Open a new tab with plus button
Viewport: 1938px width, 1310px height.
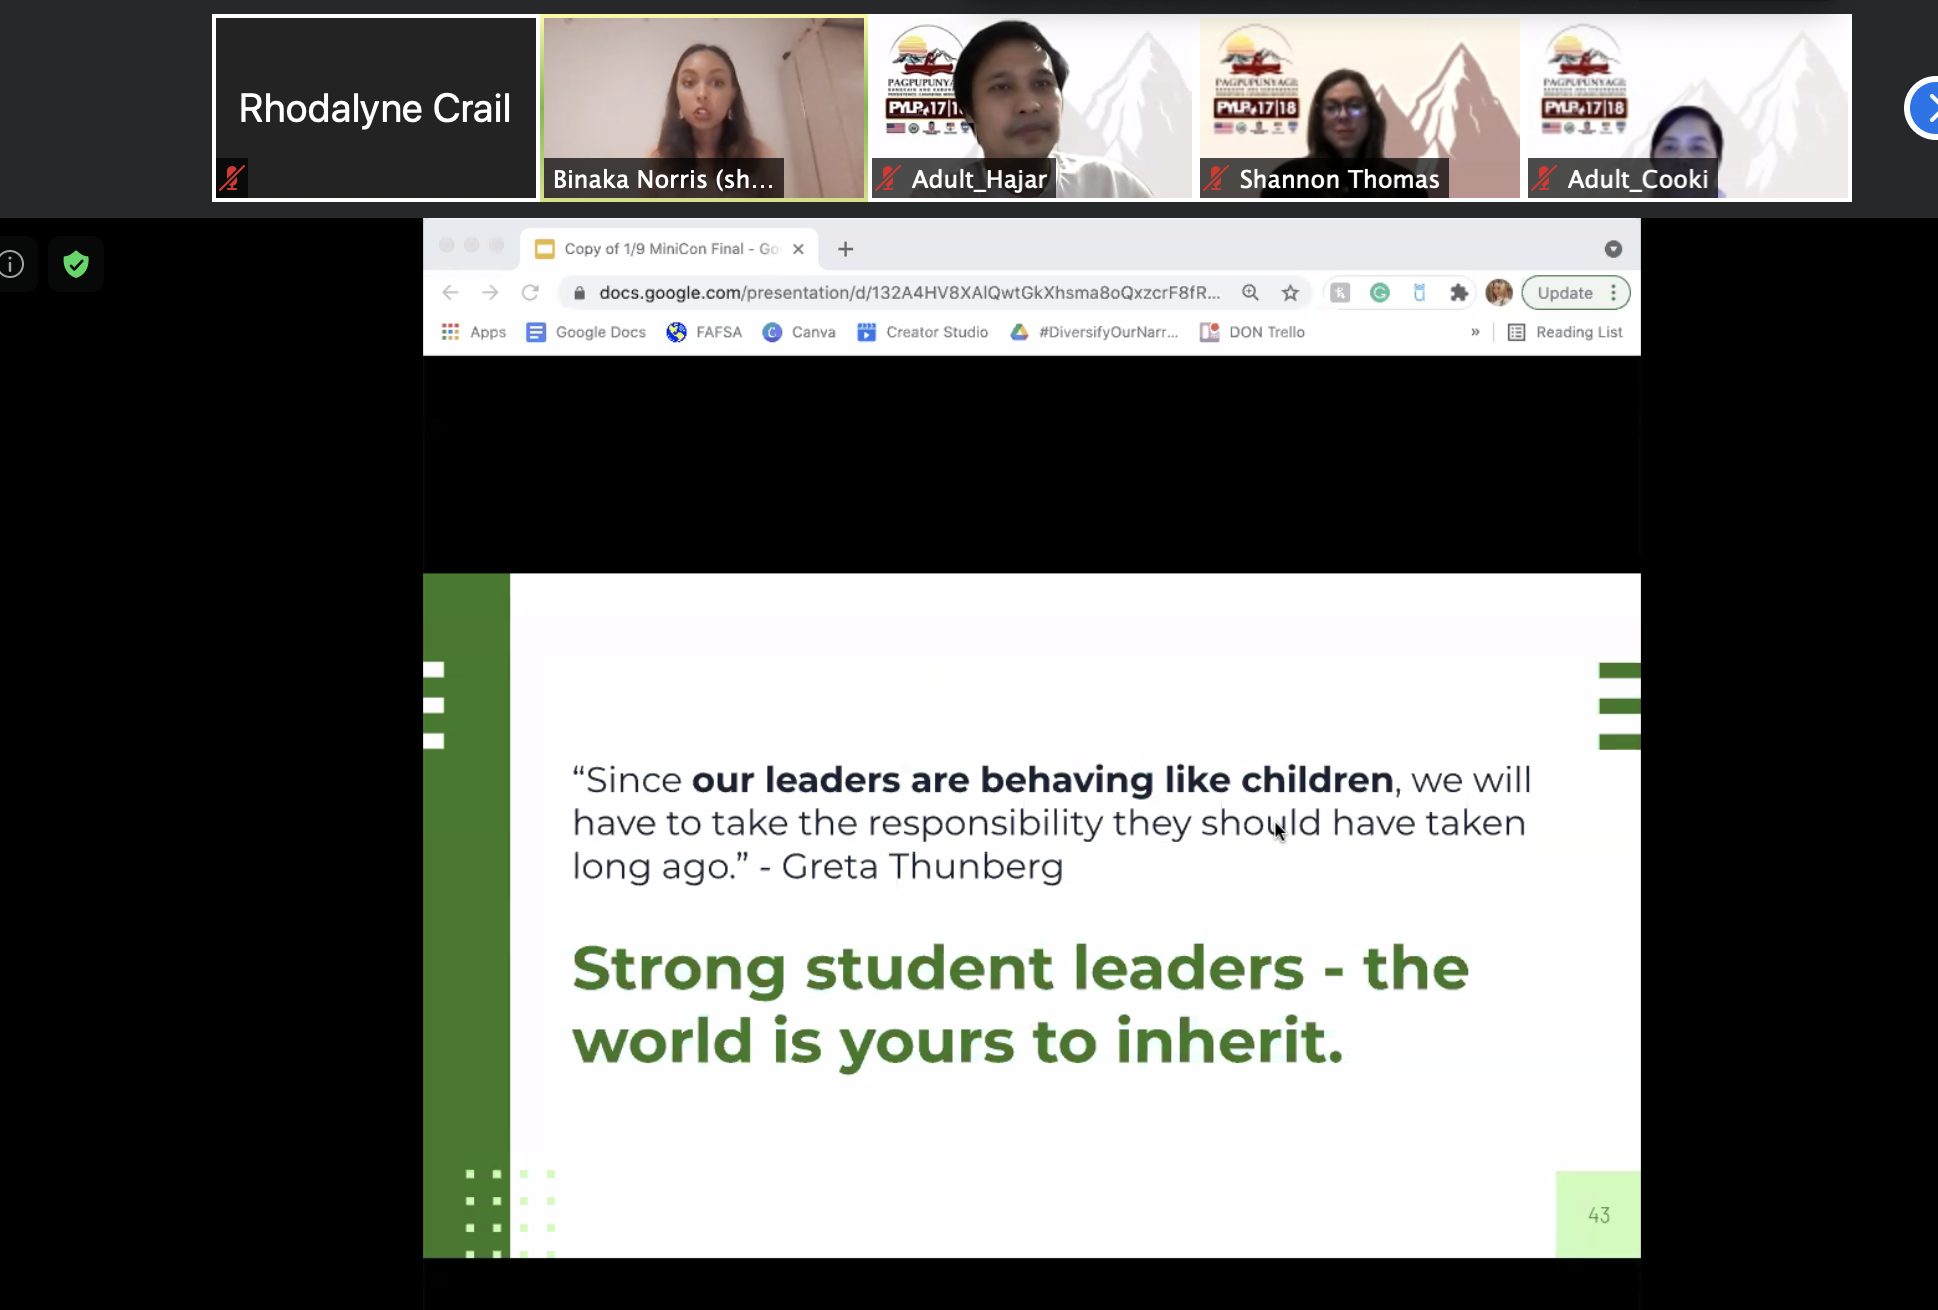(845, 249)
